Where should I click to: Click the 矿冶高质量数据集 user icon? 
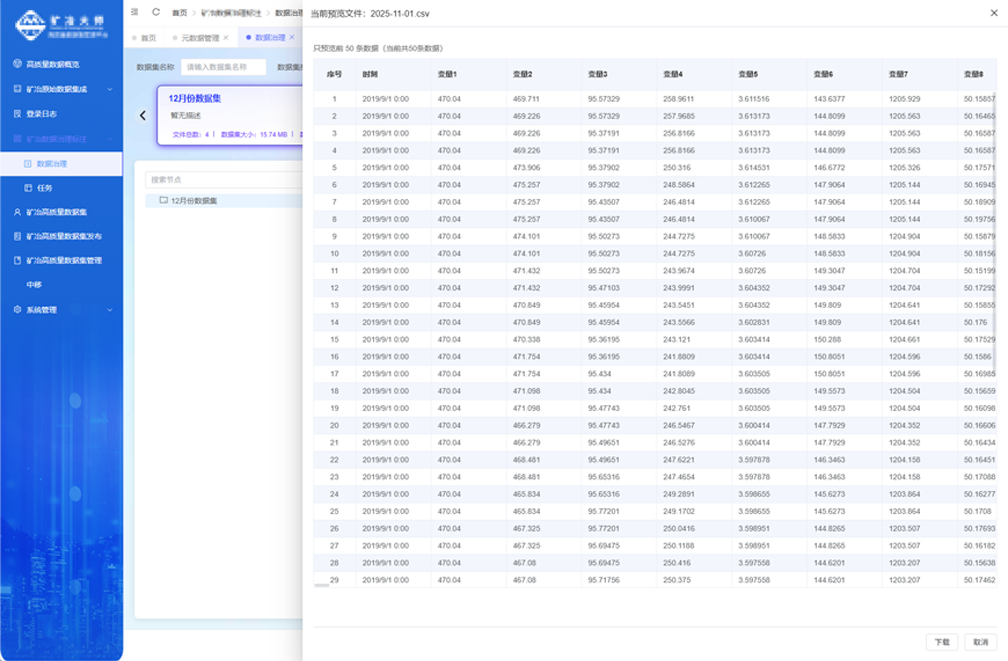(x=17, y=212)
